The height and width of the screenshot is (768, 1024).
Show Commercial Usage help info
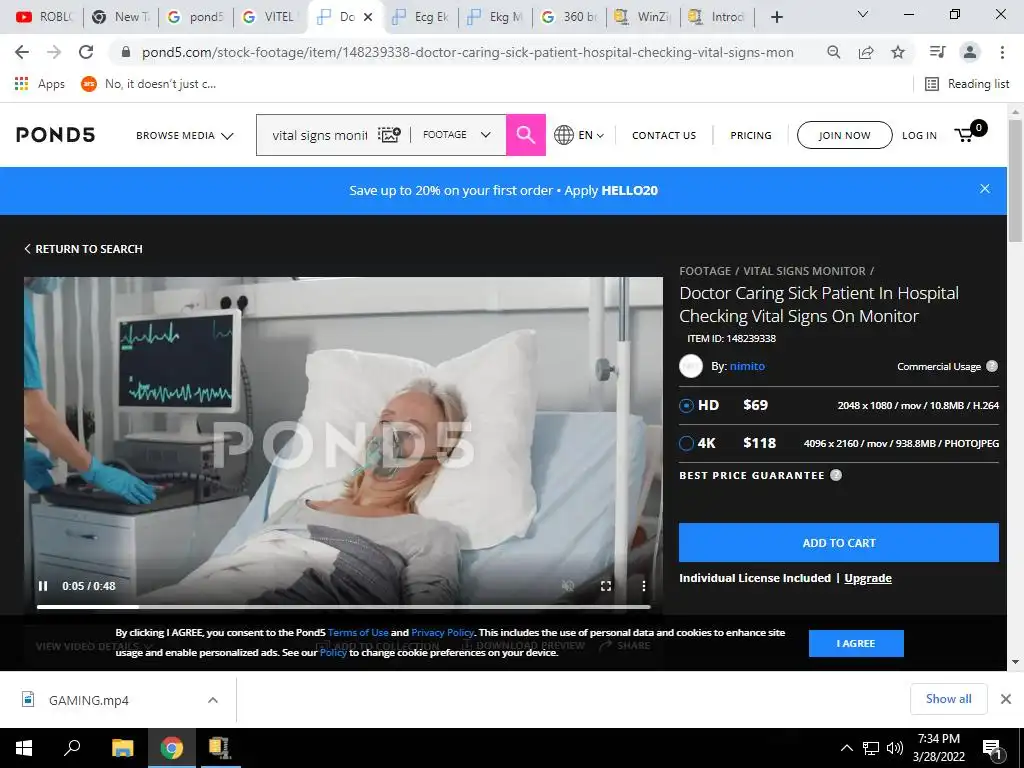click(x=991, y=366)
